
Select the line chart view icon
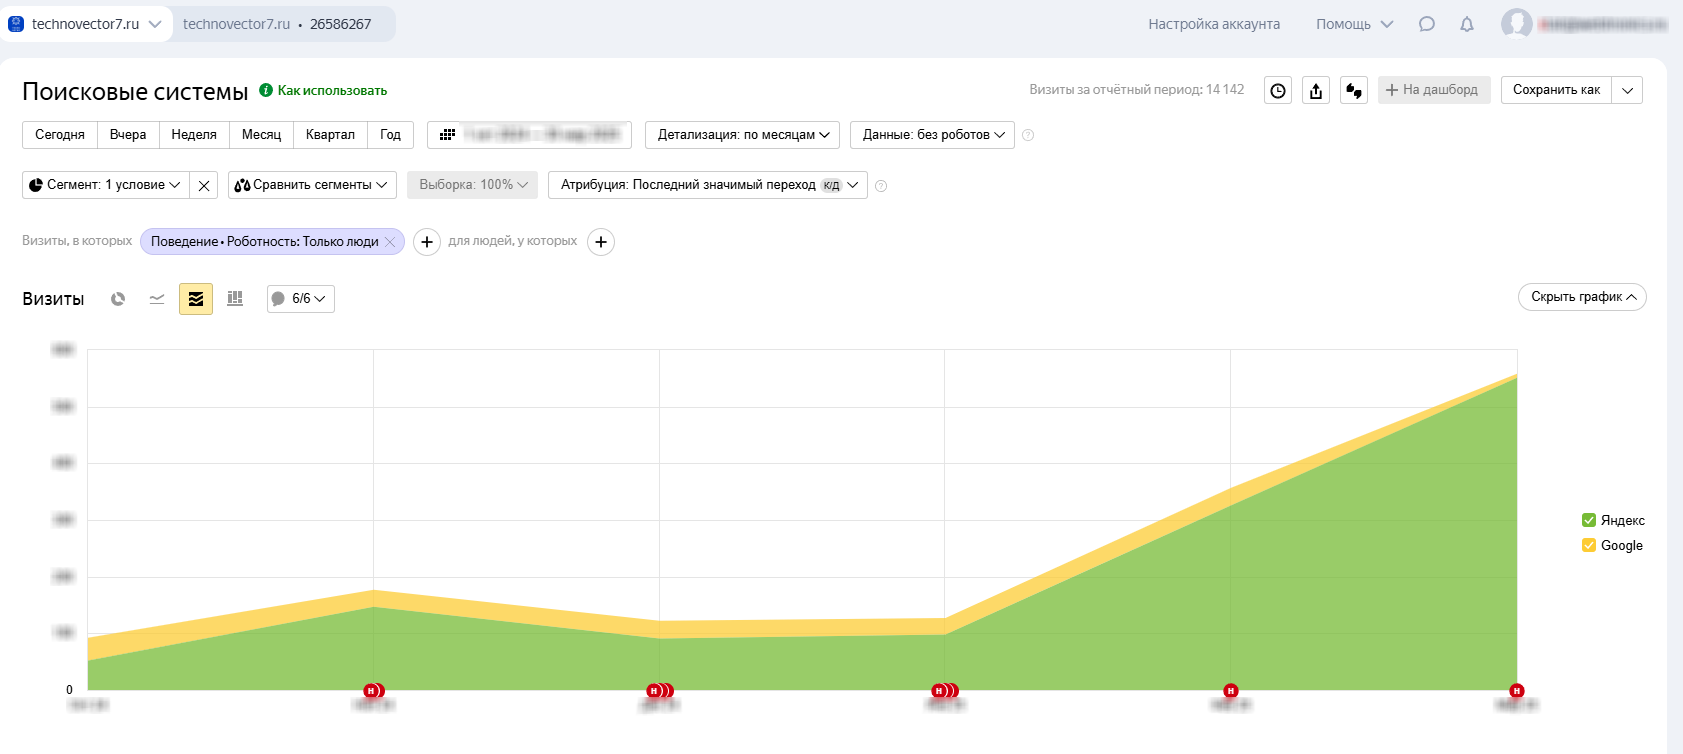pyautogui.click(x=157, y=299)
